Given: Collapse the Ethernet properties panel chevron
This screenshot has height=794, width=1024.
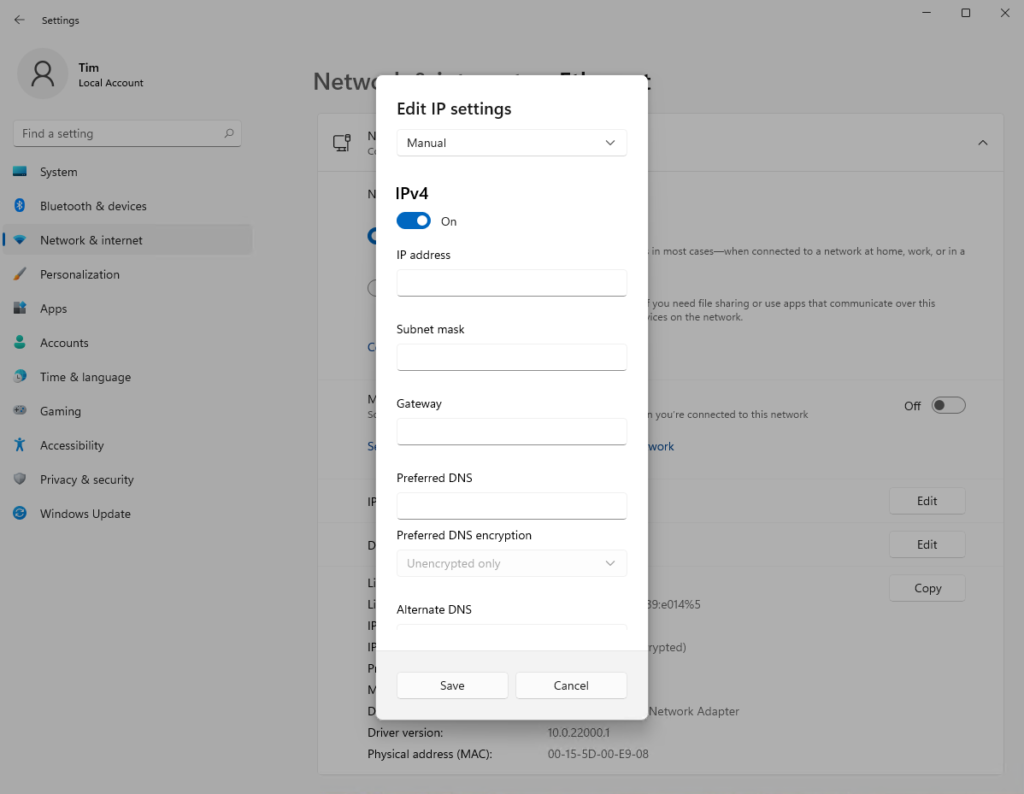Looking at the screenshot, I should coord(983,142).
